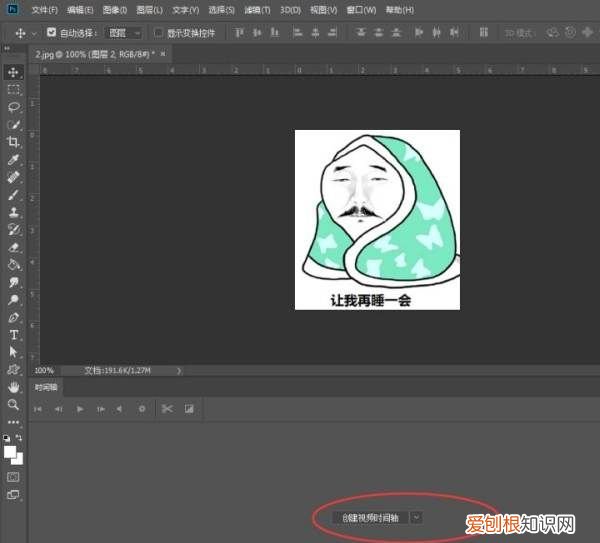Change the screen mode
Viewport: 600px width, 543px height.
[13, 495]
